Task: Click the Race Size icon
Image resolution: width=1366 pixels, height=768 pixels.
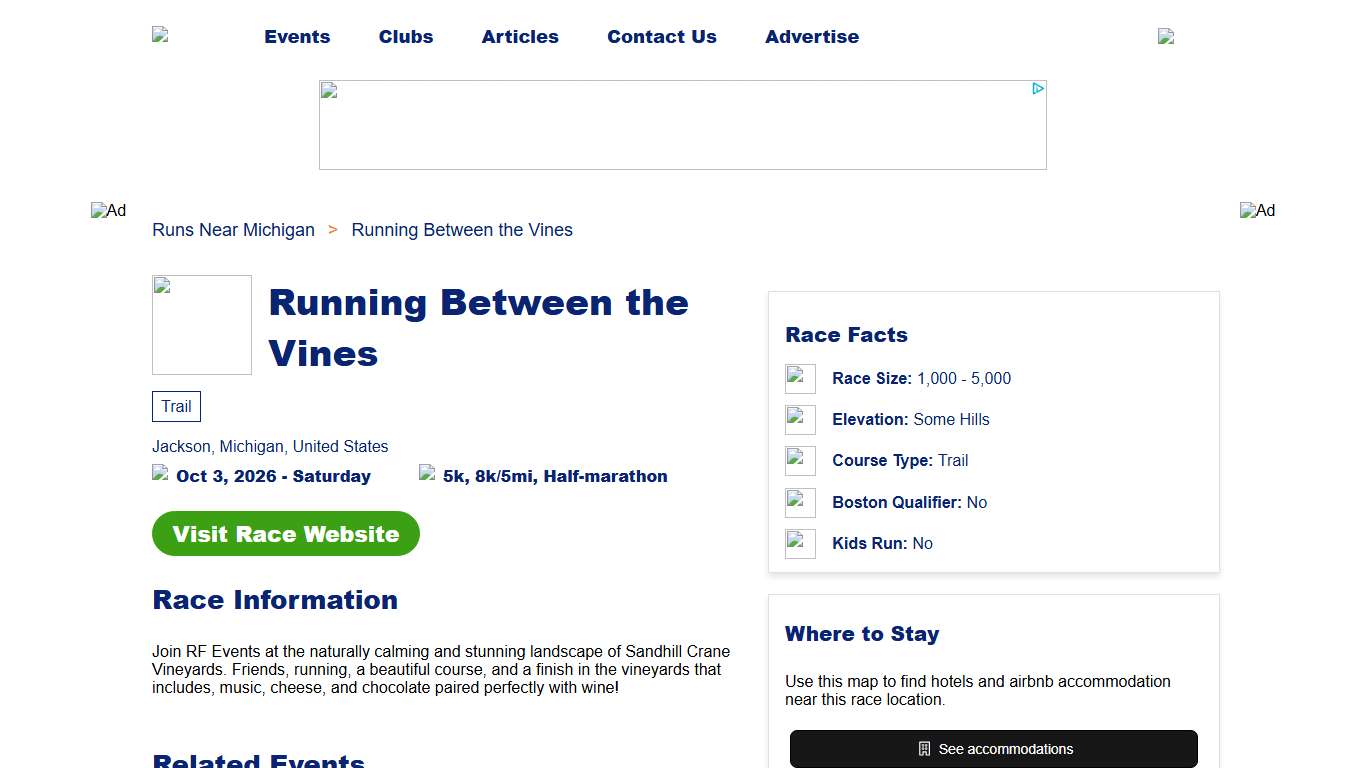Action: pos(800,378)
